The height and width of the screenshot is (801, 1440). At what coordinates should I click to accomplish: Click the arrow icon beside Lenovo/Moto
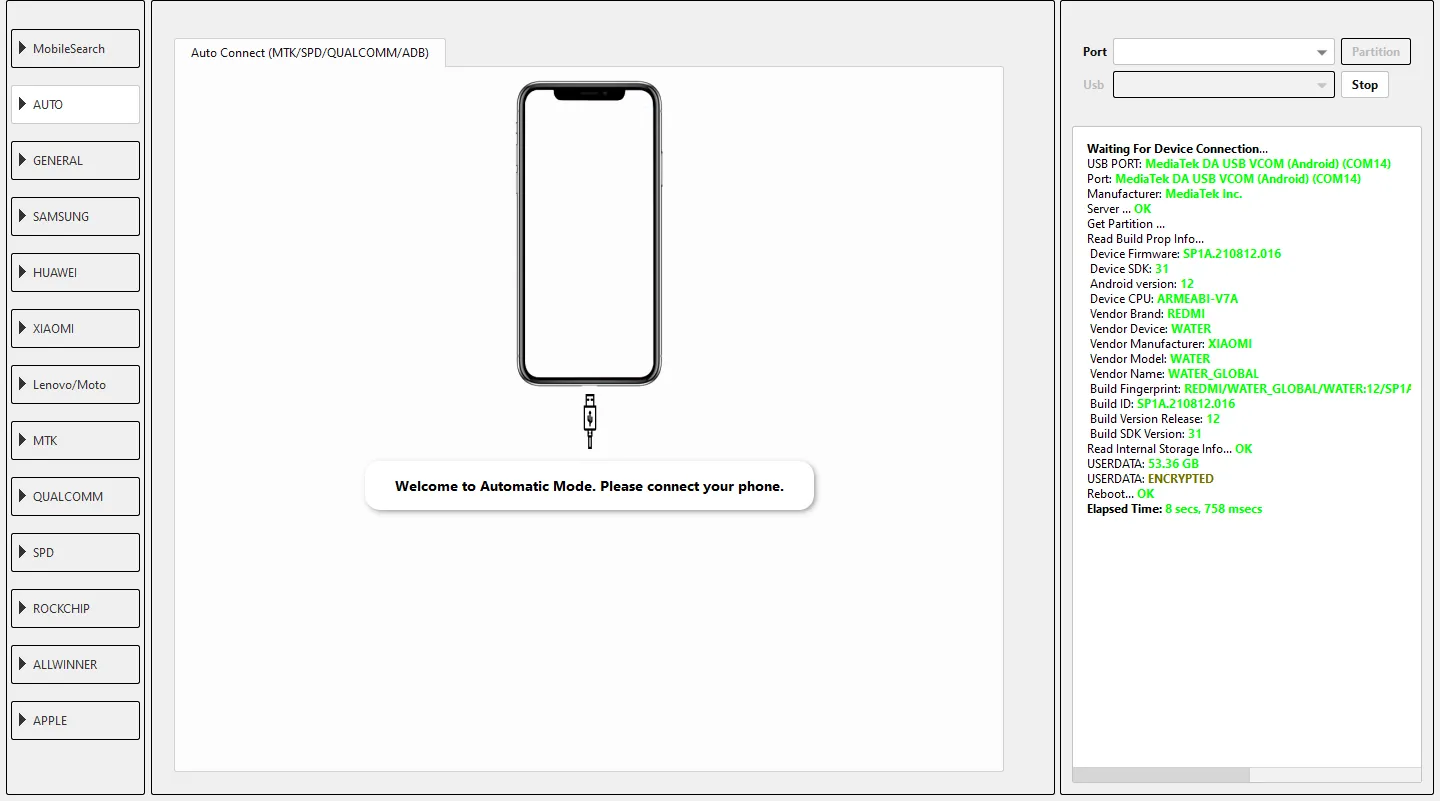[x=23, y=384]
